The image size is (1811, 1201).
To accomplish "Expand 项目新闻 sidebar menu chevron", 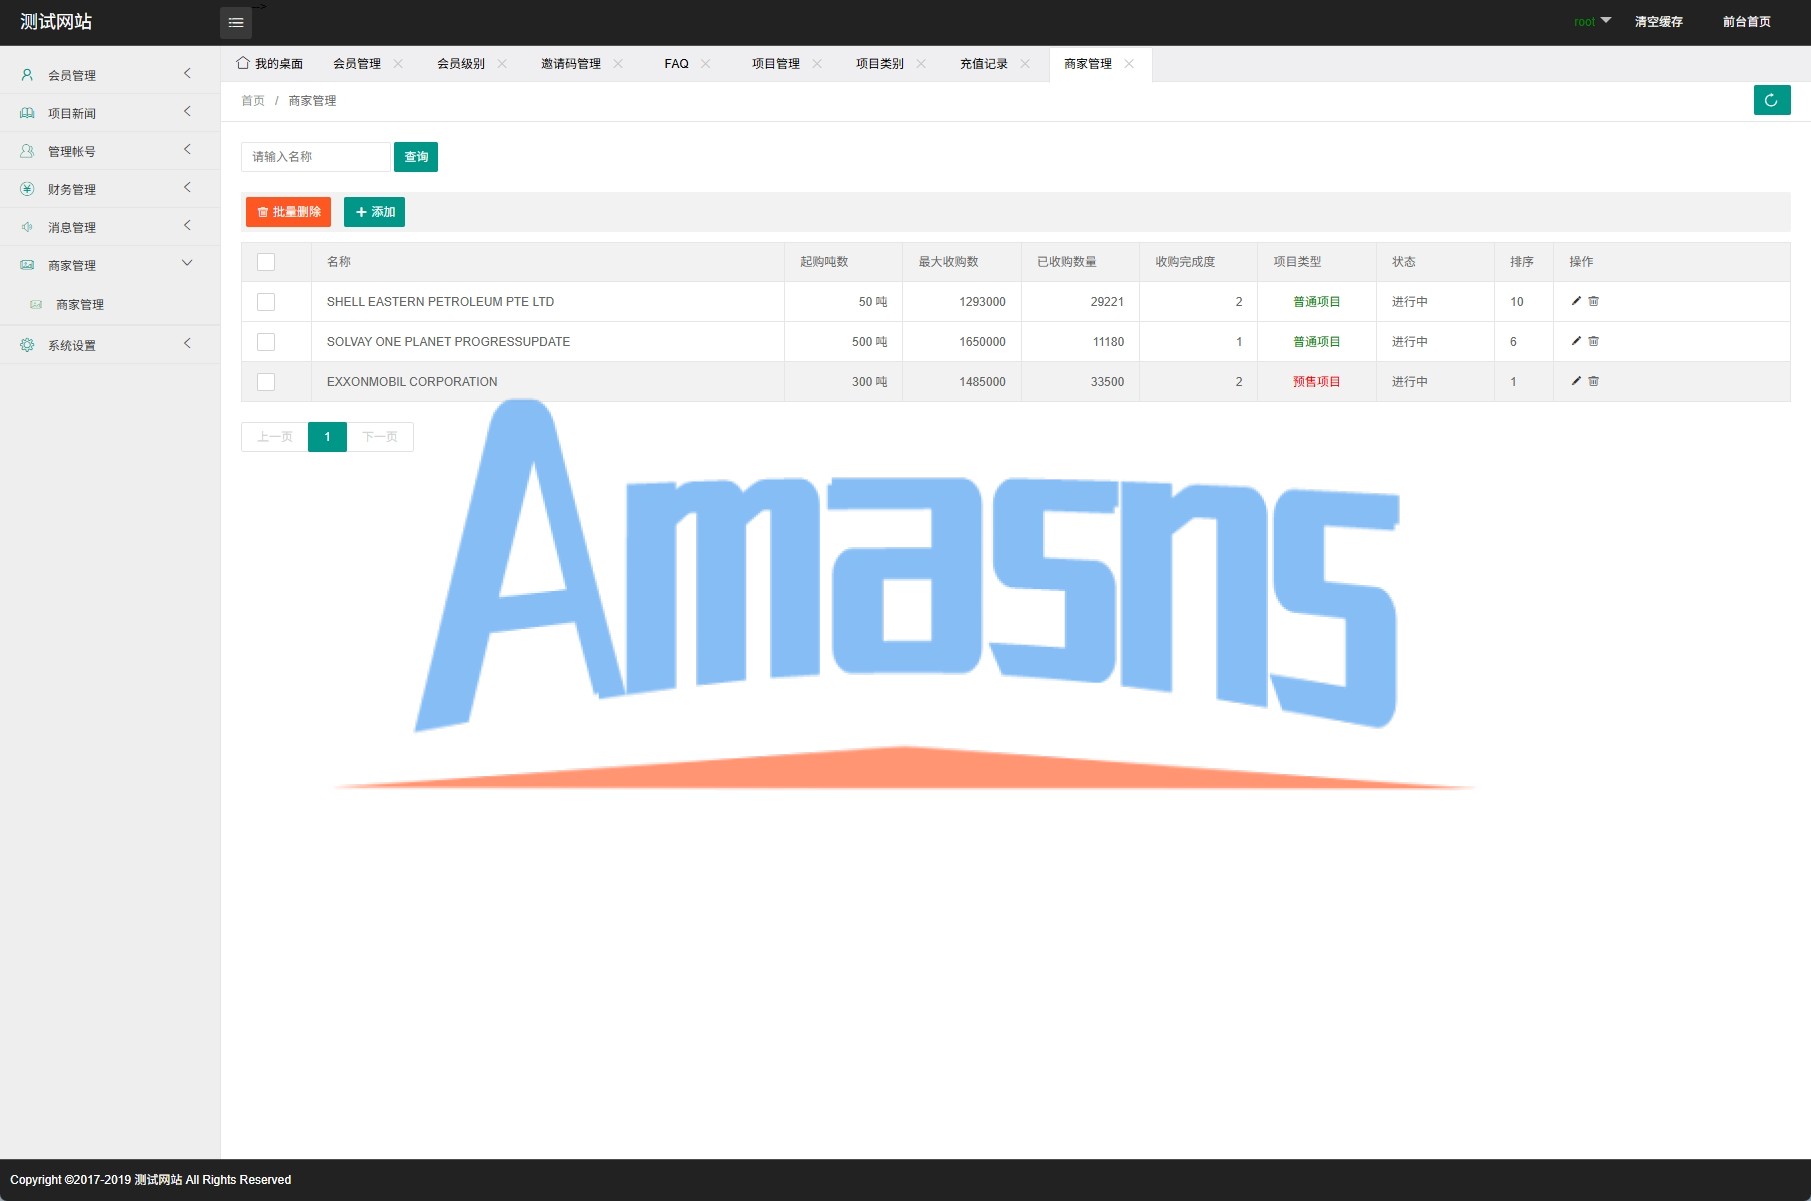I will [x=187, y=112].
